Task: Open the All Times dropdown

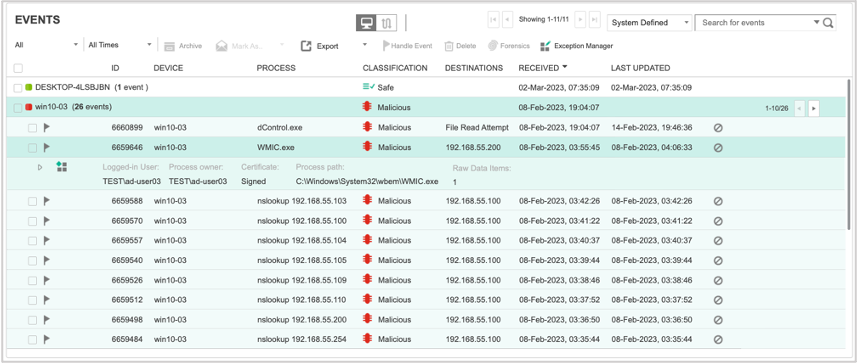Action: [120, 45]
